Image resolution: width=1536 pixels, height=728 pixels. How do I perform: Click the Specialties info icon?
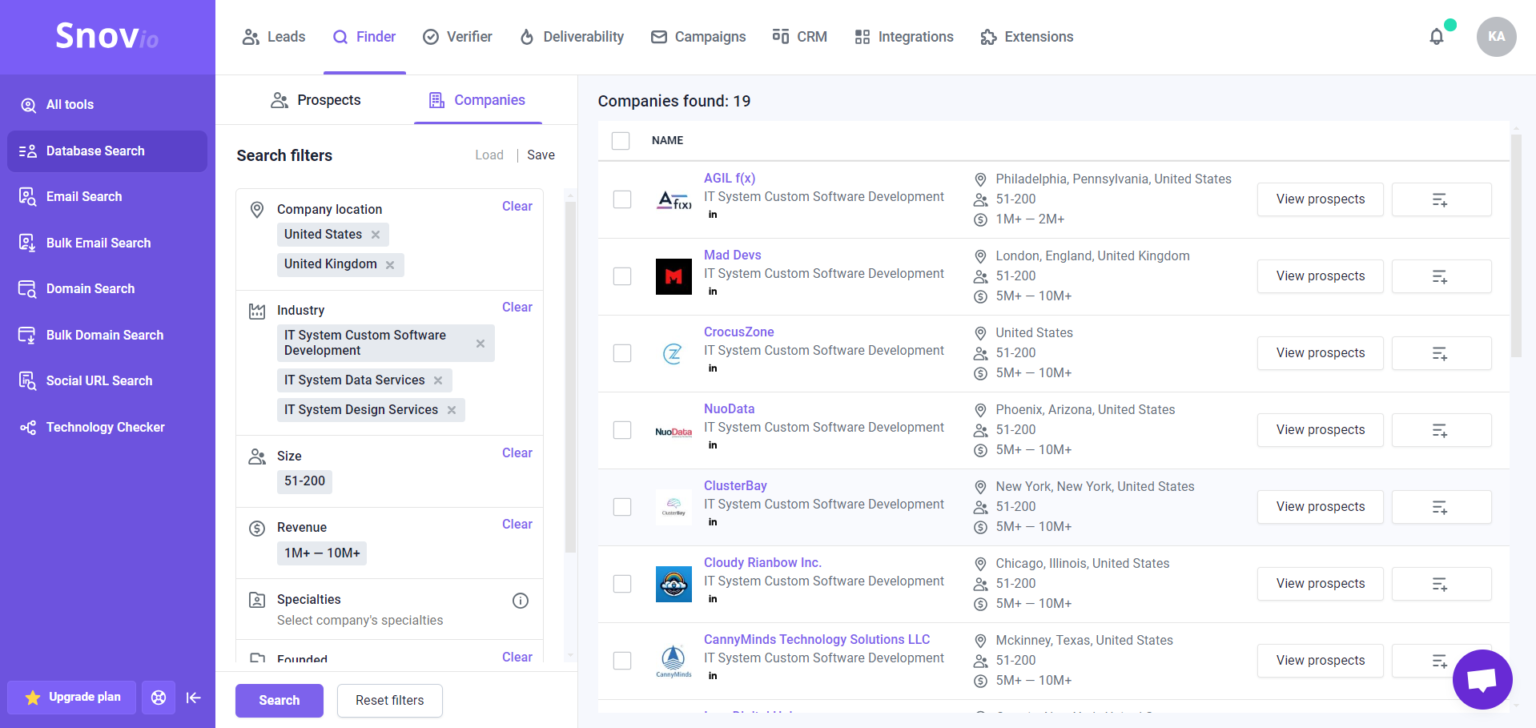pos(520,600)
